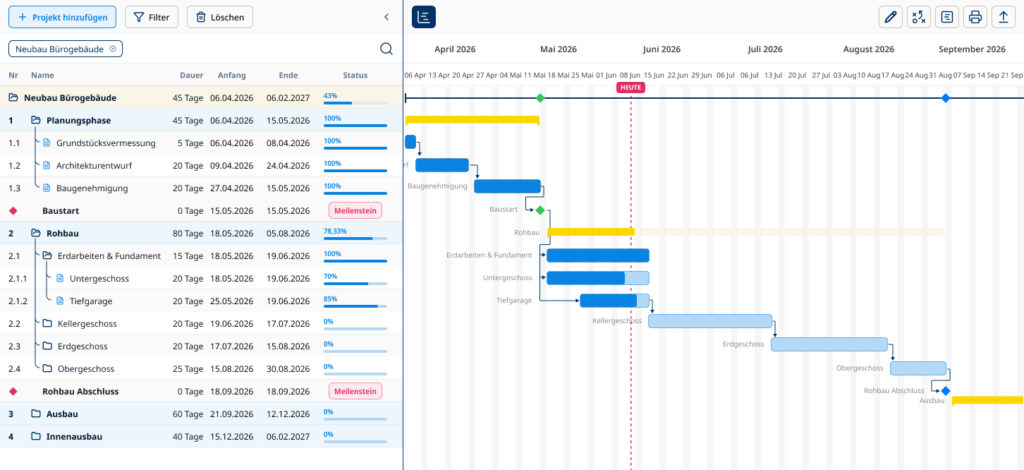This screenshot has height=470, width=1024.
Task: Select the Kellergeschoss bar in the Gantt chart
Action: [710, 321]
